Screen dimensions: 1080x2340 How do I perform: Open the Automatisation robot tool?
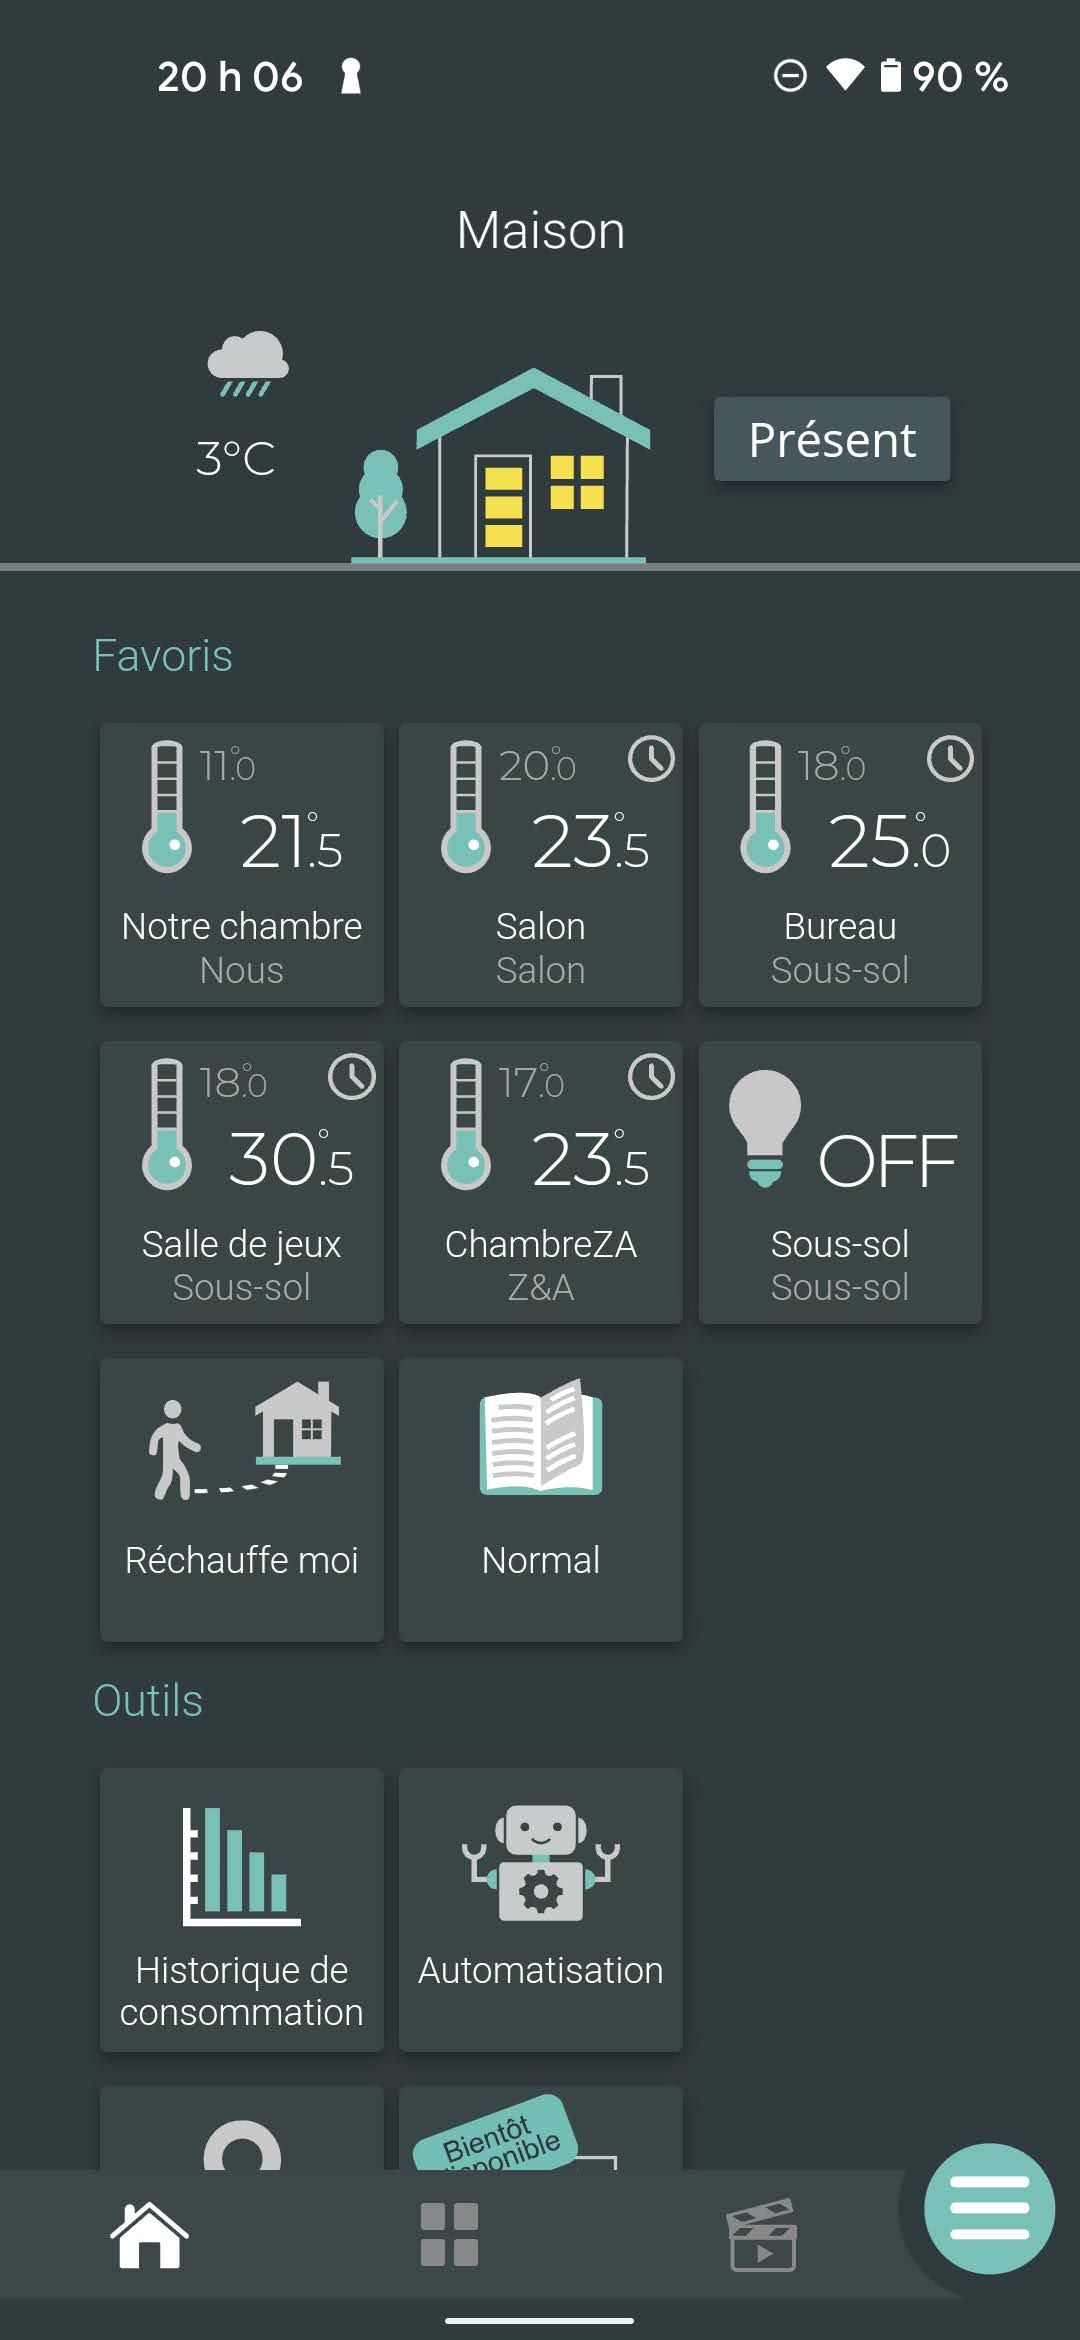point(540,1908)
